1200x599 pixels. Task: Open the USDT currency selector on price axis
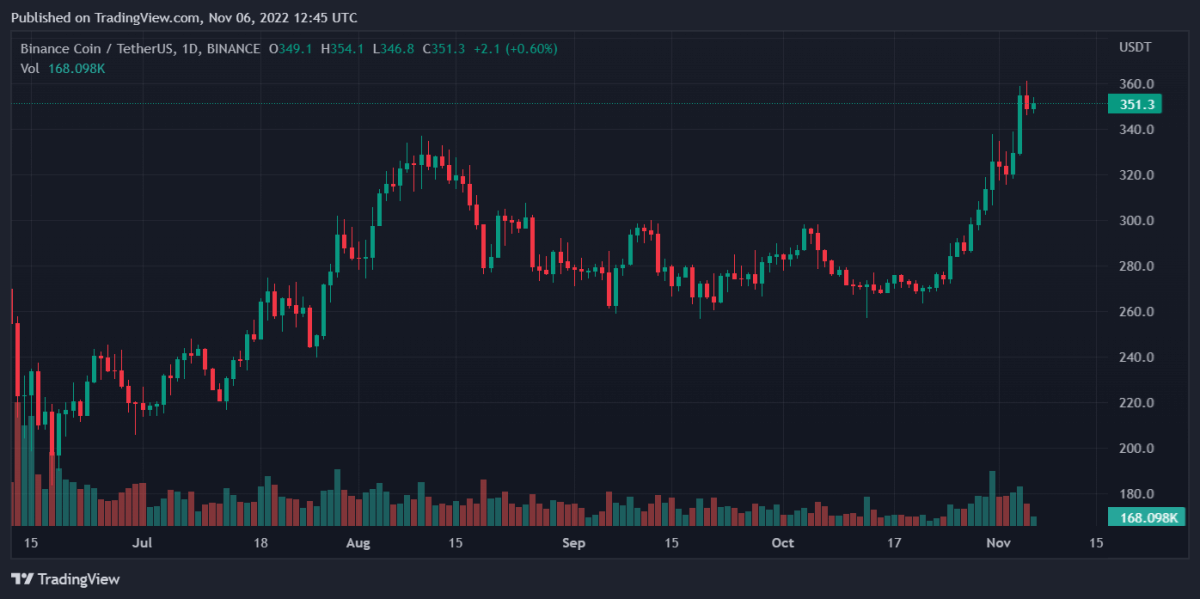tap(1134, 48)
